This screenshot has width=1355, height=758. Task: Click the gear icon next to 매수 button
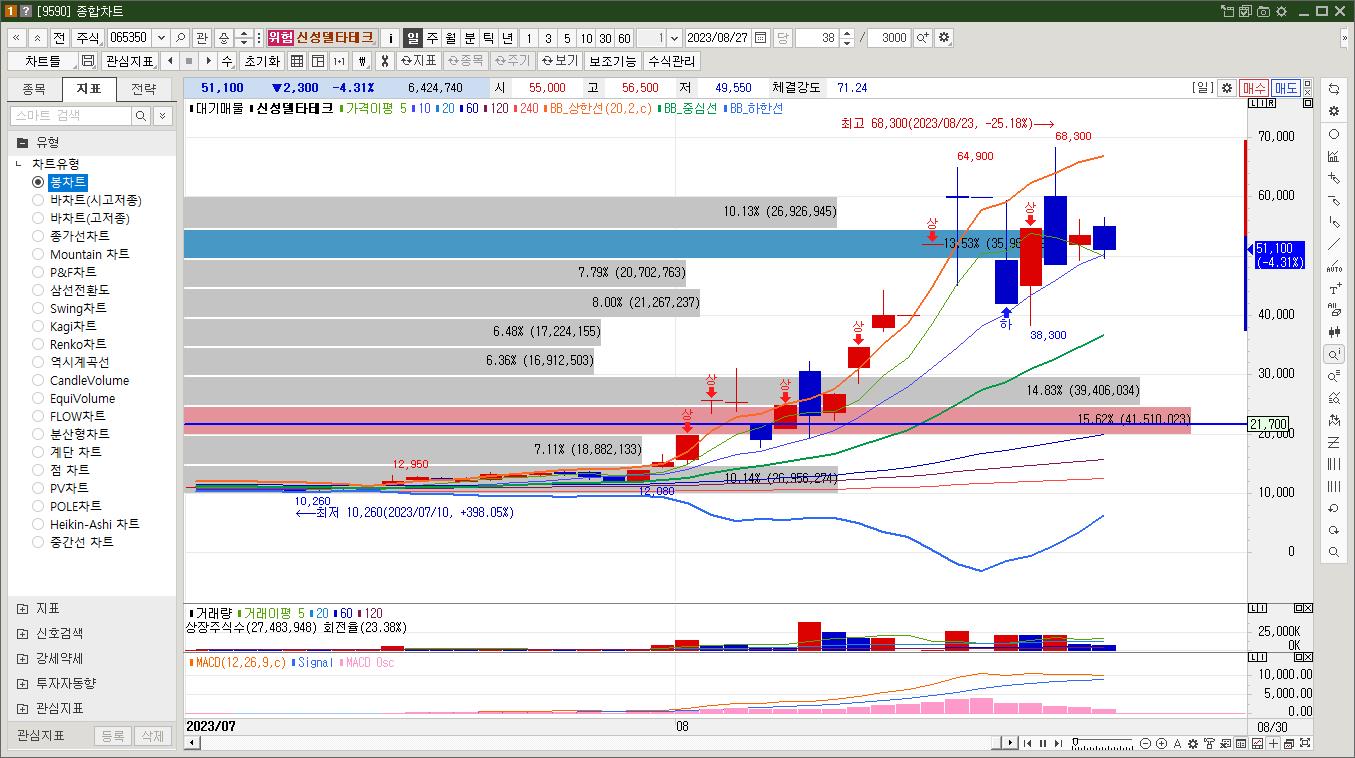click(1227, 88)
